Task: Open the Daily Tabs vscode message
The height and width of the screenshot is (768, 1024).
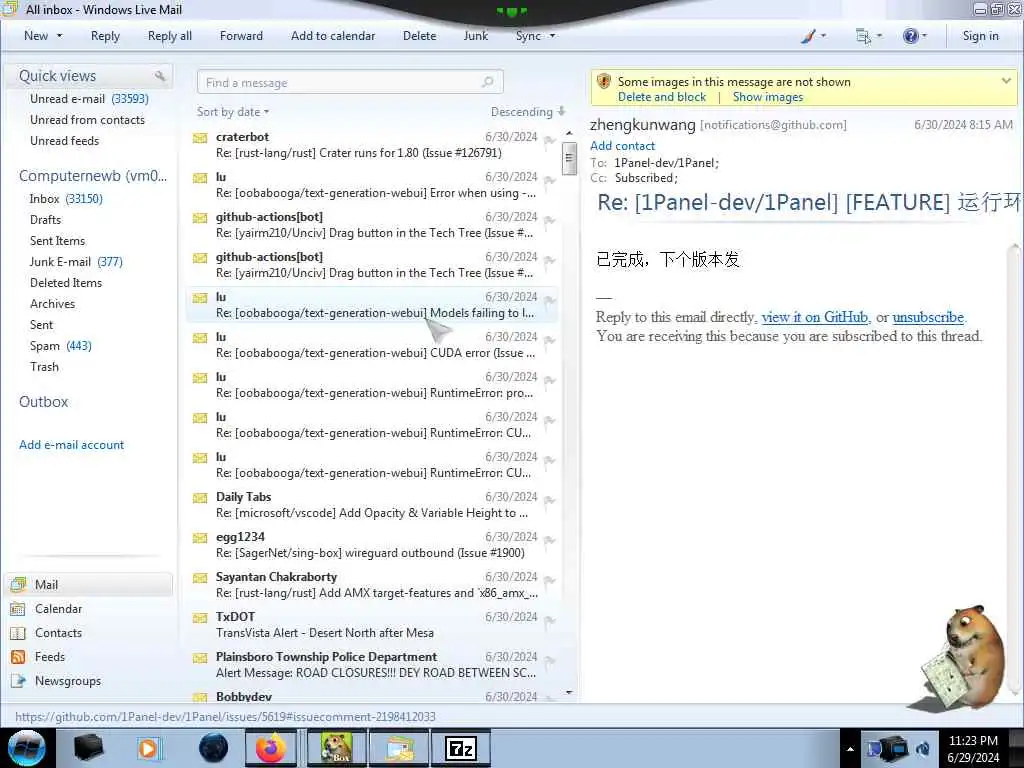Action: tap(372, 505)
